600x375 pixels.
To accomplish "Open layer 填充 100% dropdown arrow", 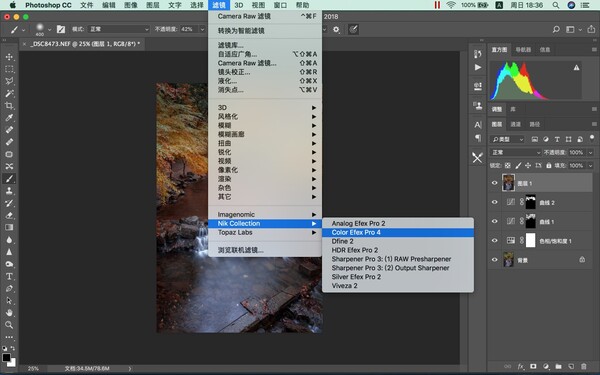I will (590, 165).
